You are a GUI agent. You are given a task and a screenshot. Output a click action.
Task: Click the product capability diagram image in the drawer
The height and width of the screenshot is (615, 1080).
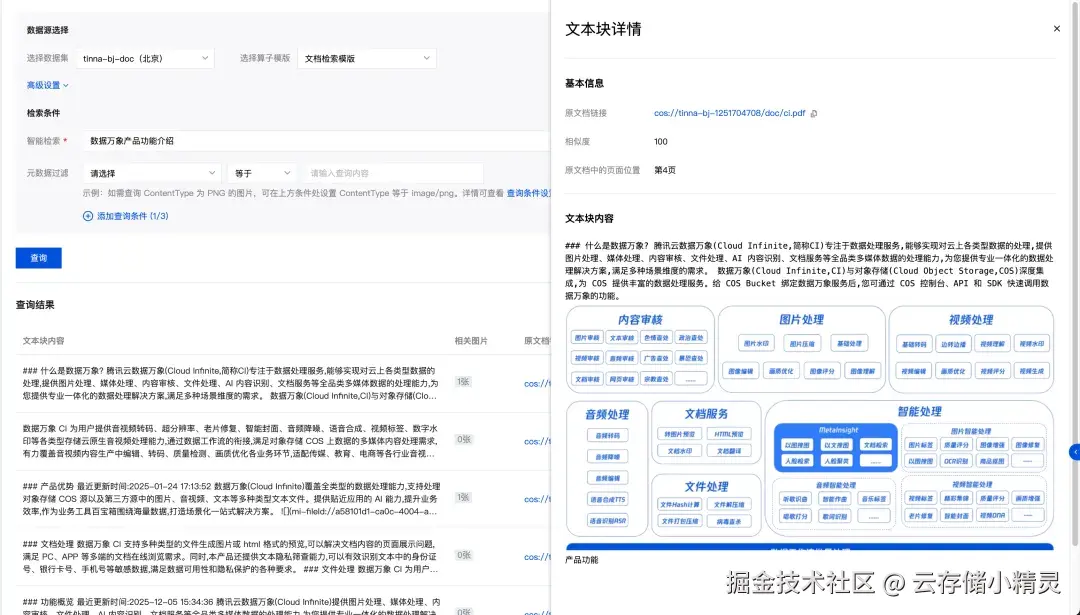click(809, 427)
